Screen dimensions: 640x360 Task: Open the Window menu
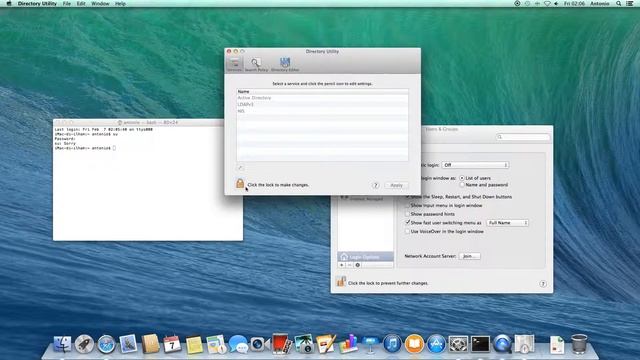(100, 4)
